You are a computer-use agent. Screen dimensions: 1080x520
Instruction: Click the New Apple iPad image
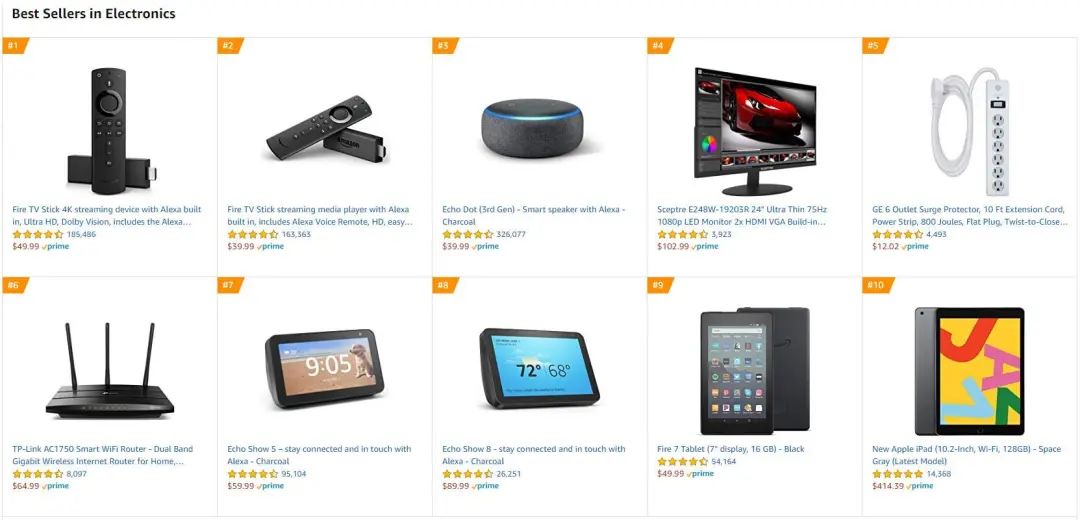[970, 371]
